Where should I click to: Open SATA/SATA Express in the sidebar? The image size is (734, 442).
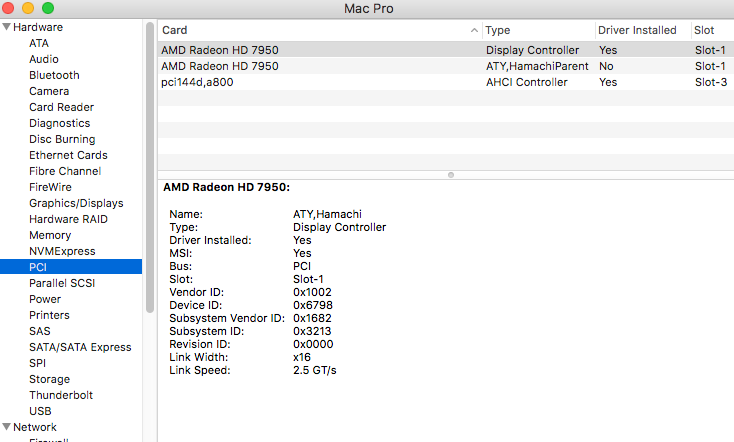80,347
